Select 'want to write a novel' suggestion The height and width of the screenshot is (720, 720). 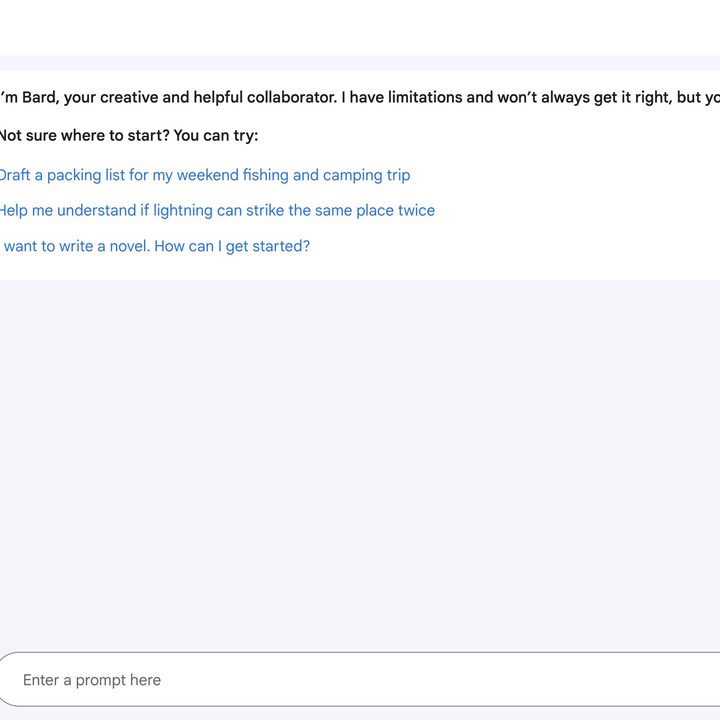point(155,246)
